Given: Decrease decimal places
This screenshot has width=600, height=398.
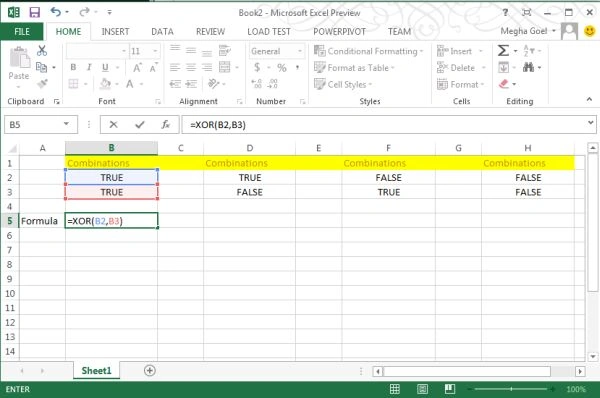Looking at the screenshot, I should click(x=273, y=84).
